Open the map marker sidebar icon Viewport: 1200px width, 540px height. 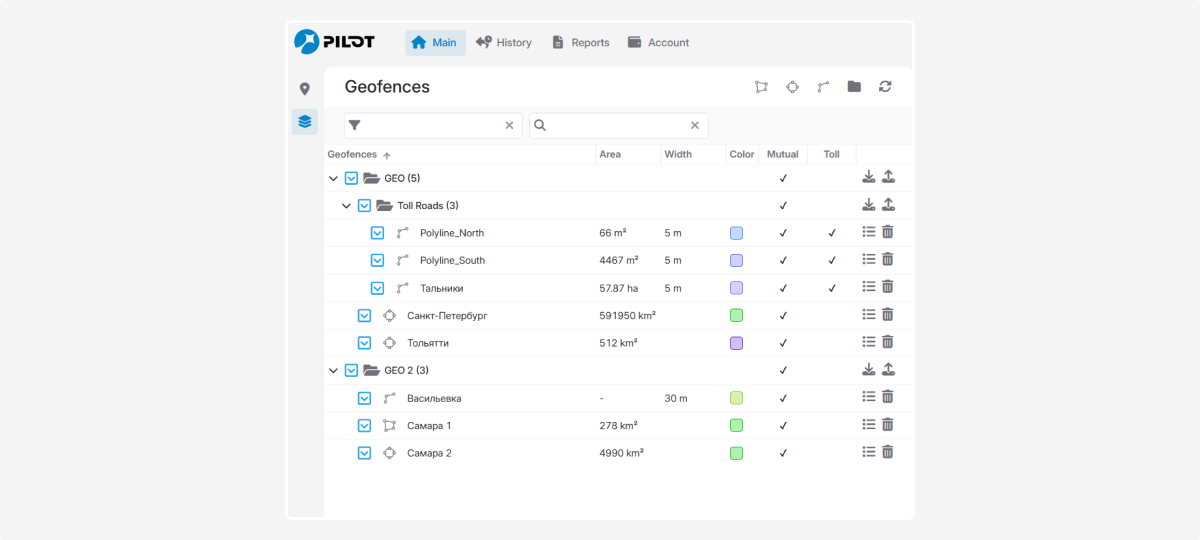pyautogui.click(x=305, y=89)
